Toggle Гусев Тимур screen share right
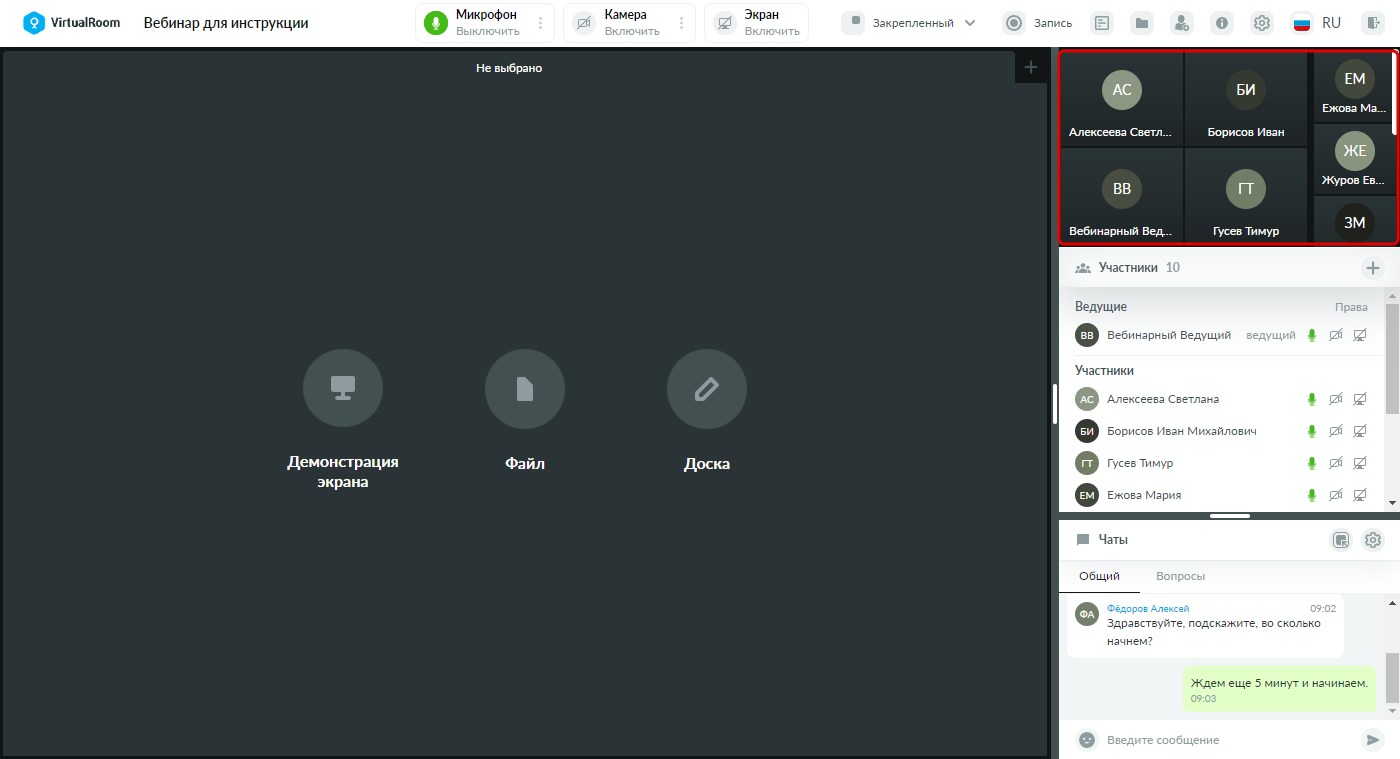The image size is (1400, 759). tap(1360, 463)
